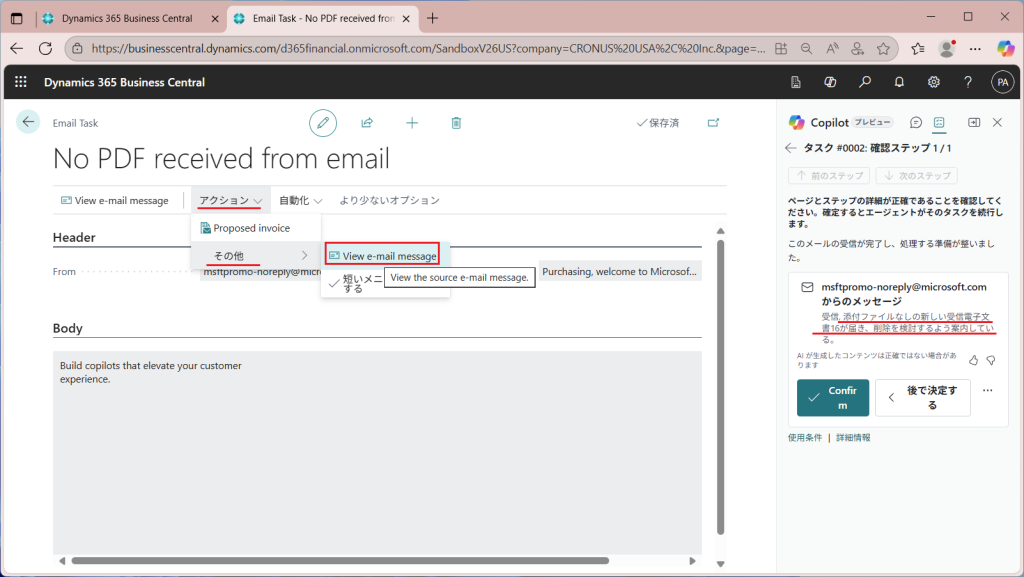Return from task #0002 with back arrow

click(x=791, y=148)
